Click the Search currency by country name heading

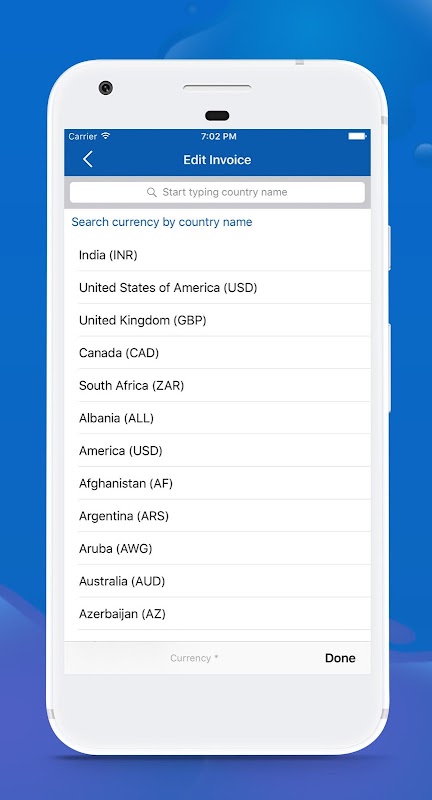point(162,222)
